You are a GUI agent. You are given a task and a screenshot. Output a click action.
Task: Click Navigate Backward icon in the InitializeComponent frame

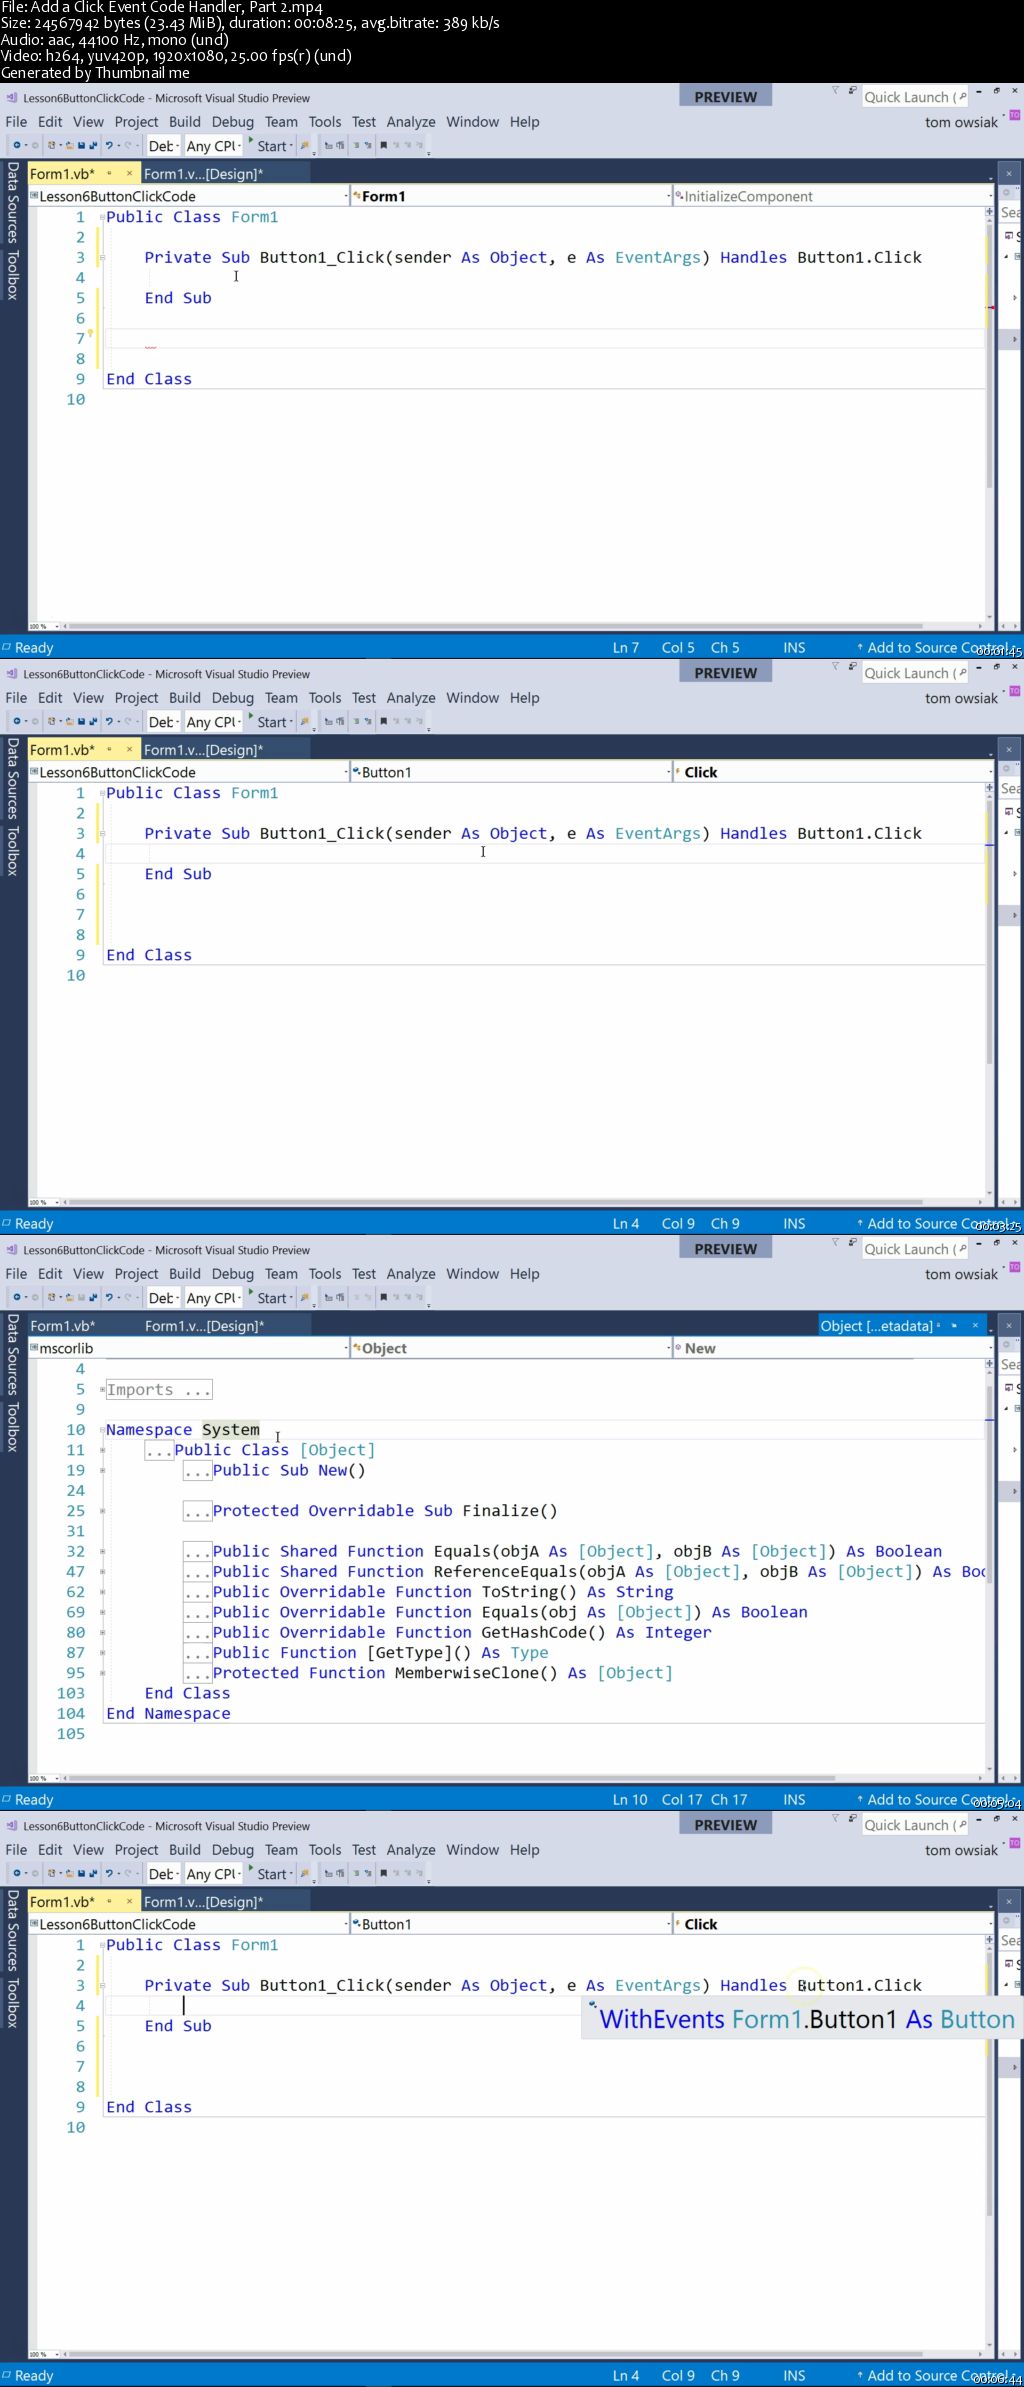[16, 146]
